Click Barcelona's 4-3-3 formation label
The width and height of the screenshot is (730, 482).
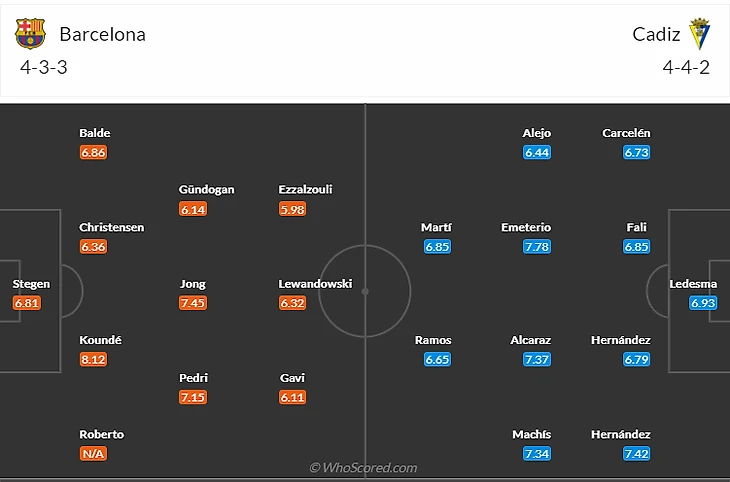coord(44,68)
